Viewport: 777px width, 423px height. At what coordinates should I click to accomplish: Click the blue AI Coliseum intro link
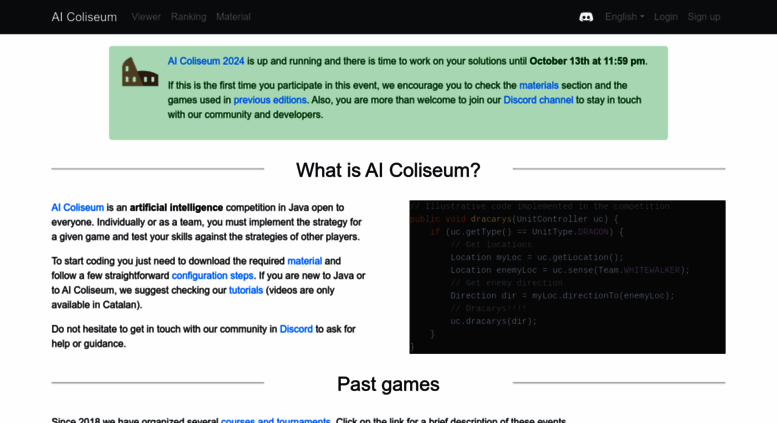pyautogui.click(x=78, y=208)
